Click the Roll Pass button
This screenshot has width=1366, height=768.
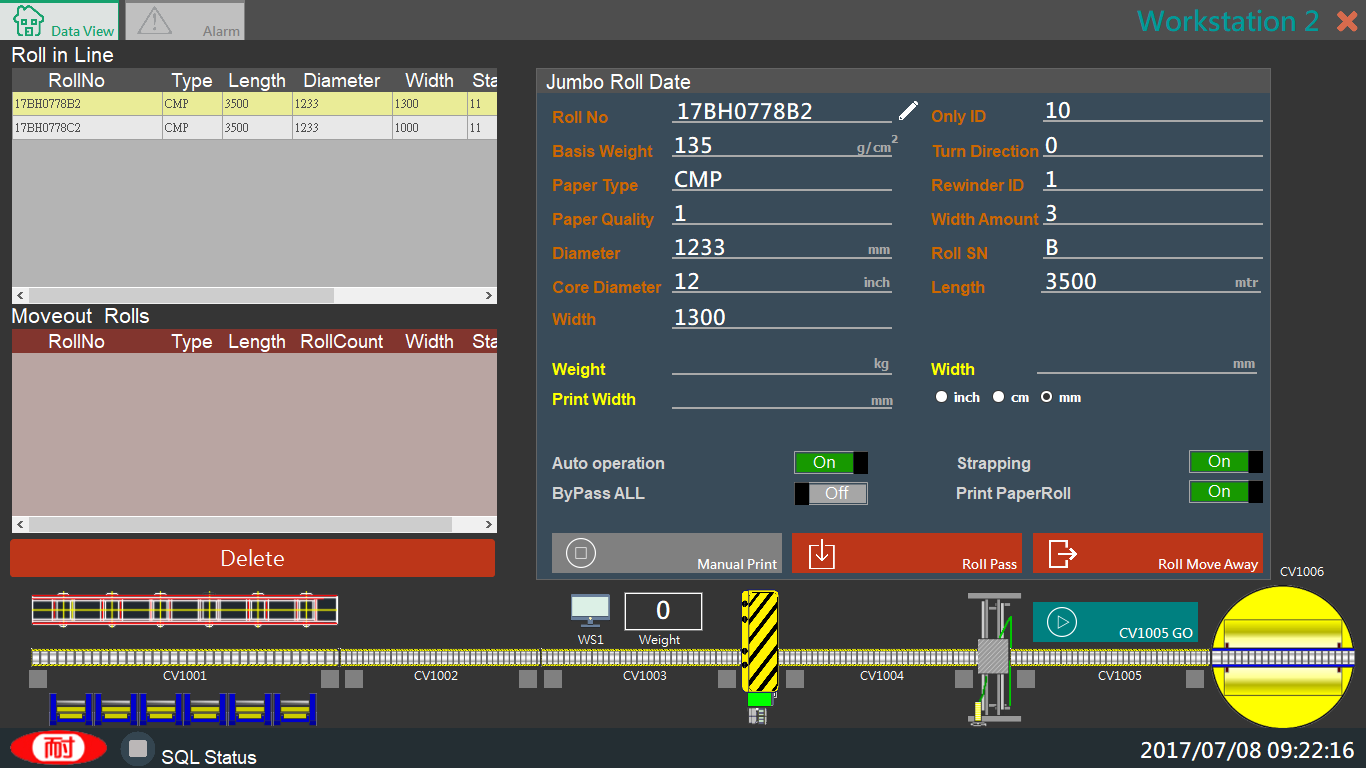[908, 553]
